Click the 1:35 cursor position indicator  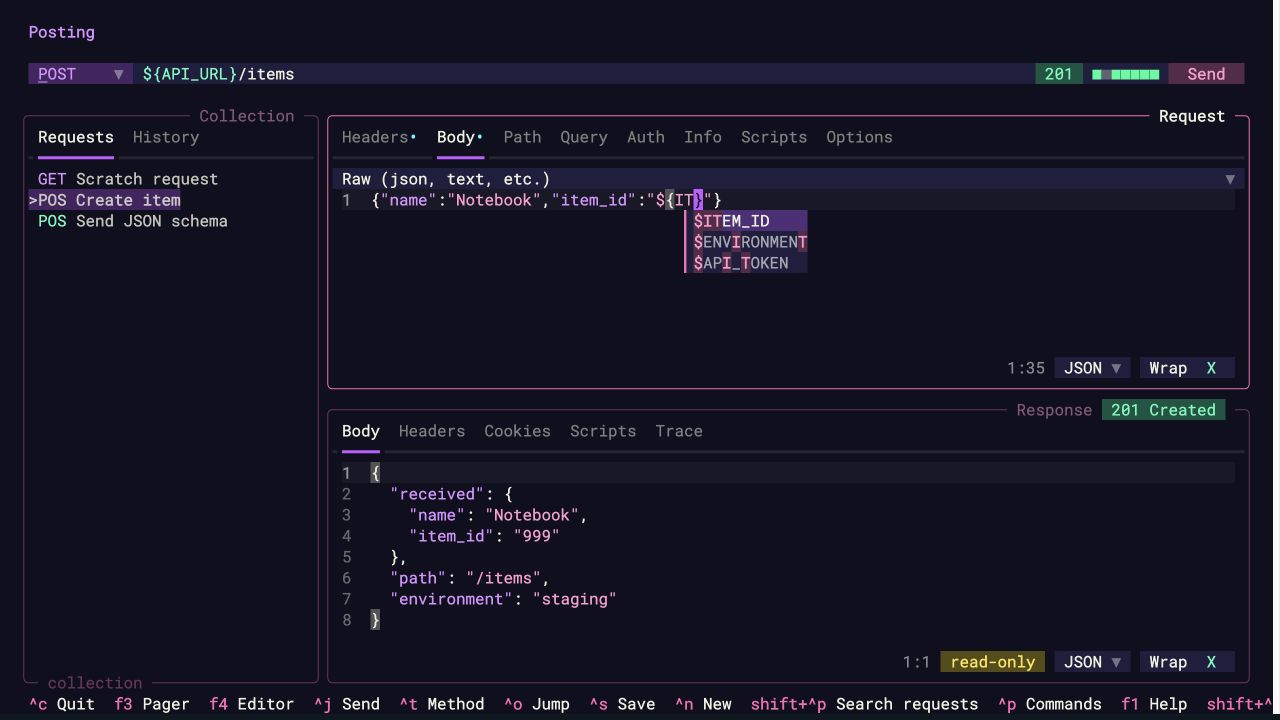click(x=1026, y=368)
